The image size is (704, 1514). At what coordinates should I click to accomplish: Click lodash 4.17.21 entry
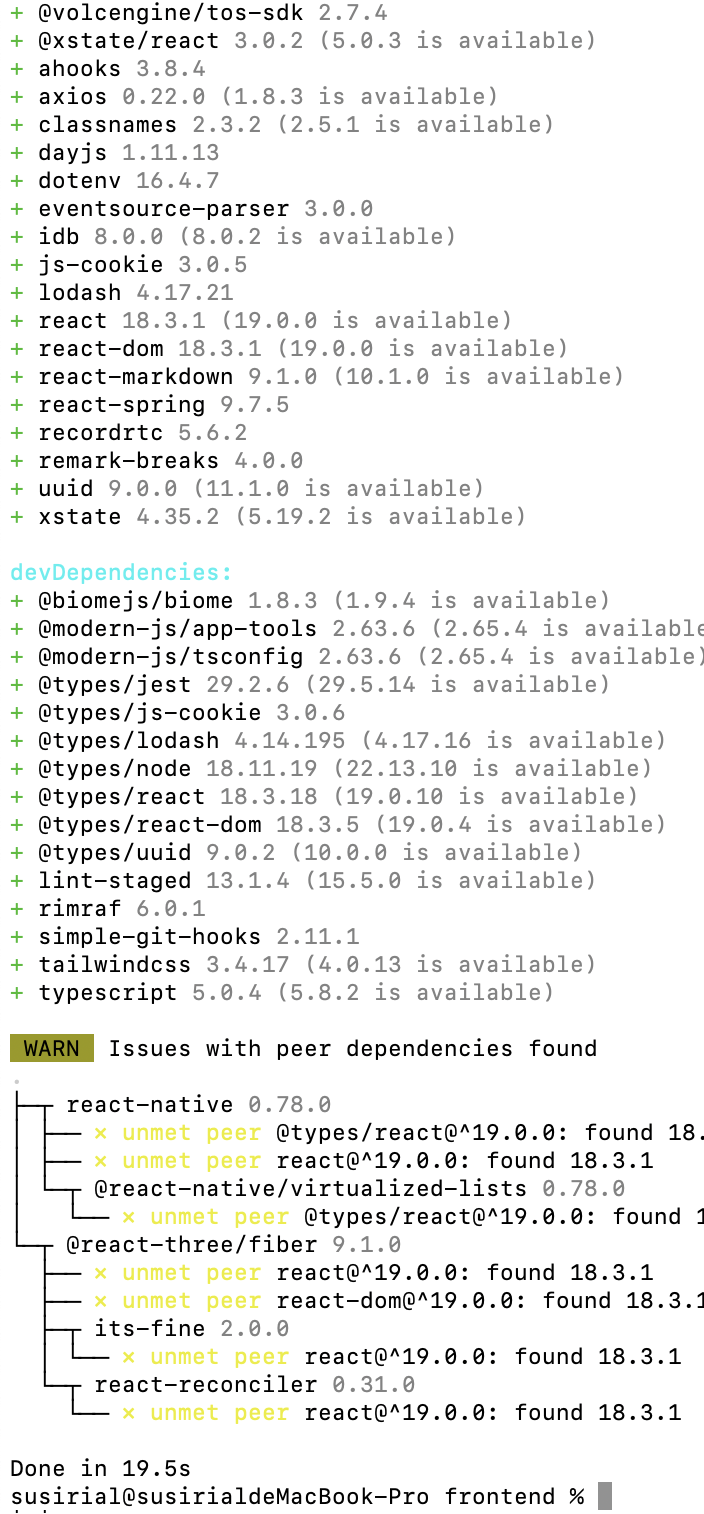click(x=122, y=293)
